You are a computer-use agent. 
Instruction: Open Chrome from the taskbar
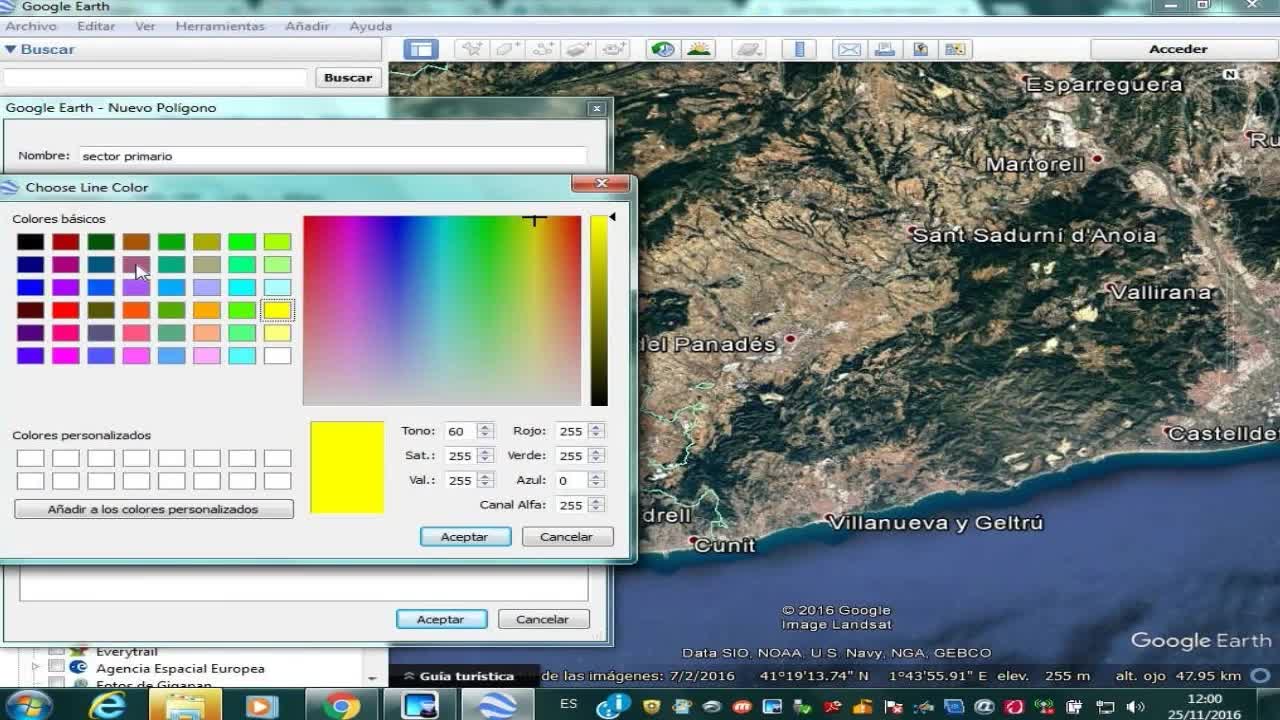341,706
